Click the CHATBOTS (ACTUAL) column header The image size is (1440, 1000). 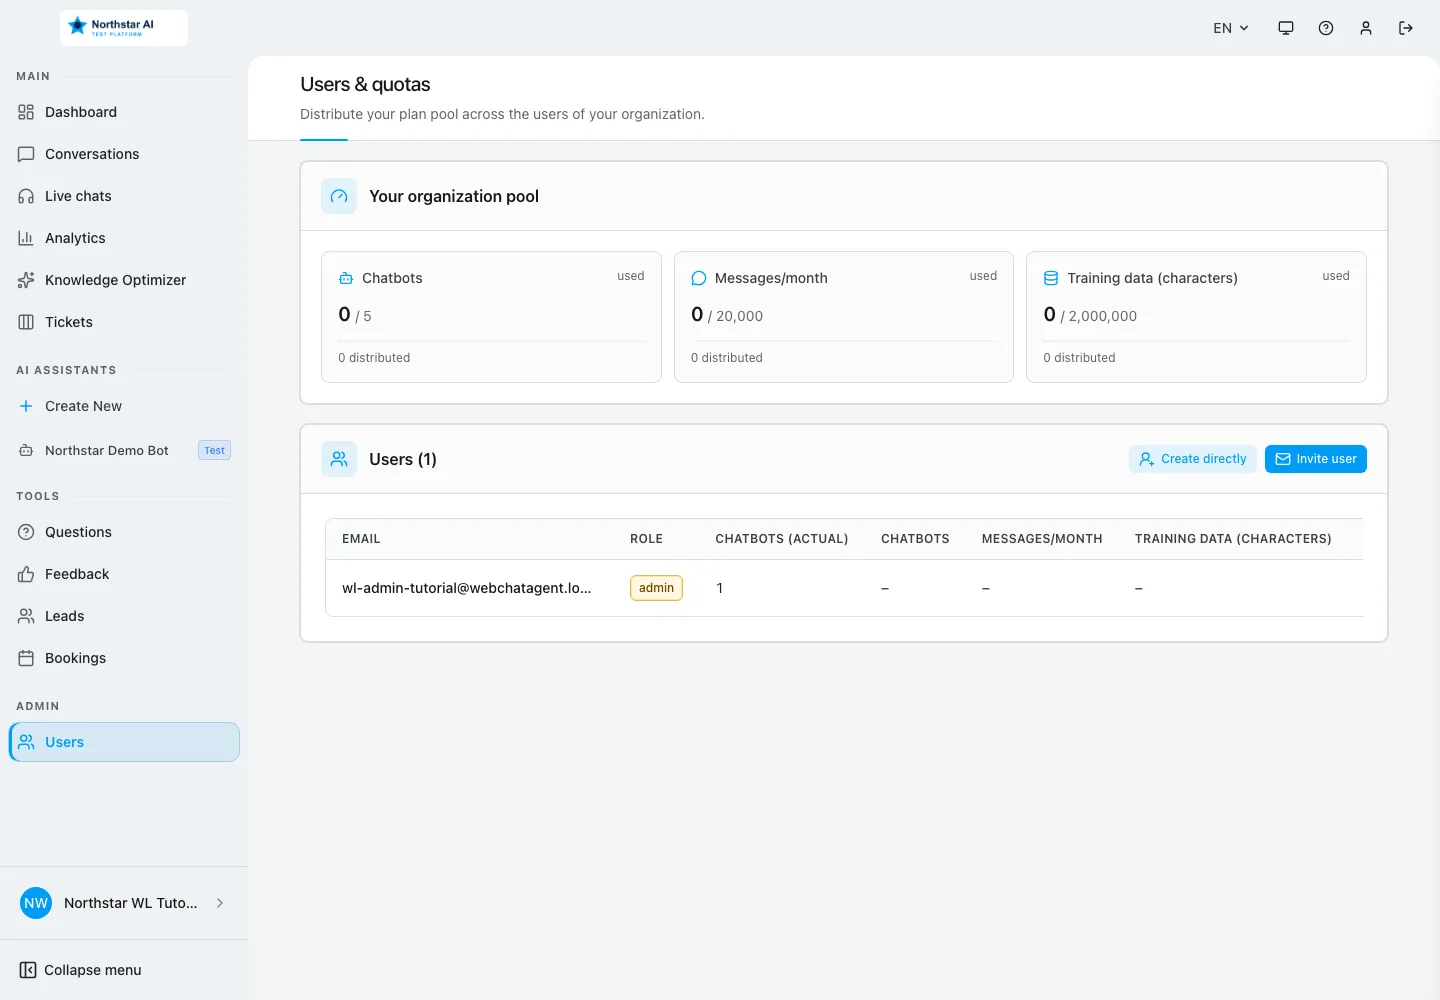point(782,539)
